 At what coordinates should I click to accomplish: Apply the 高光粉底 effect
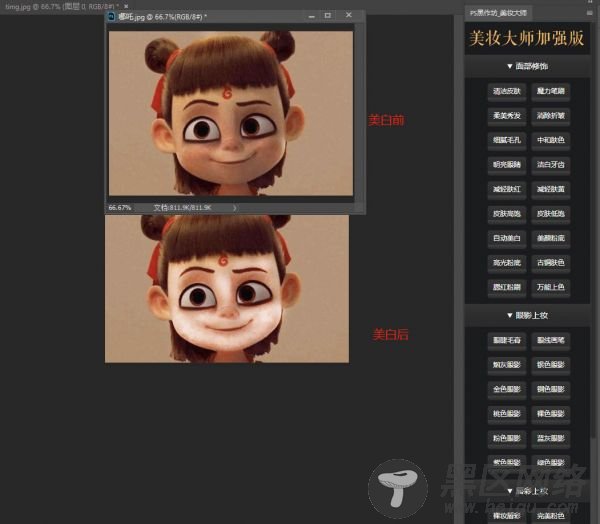pyautogui.click(x=507, y=263)
